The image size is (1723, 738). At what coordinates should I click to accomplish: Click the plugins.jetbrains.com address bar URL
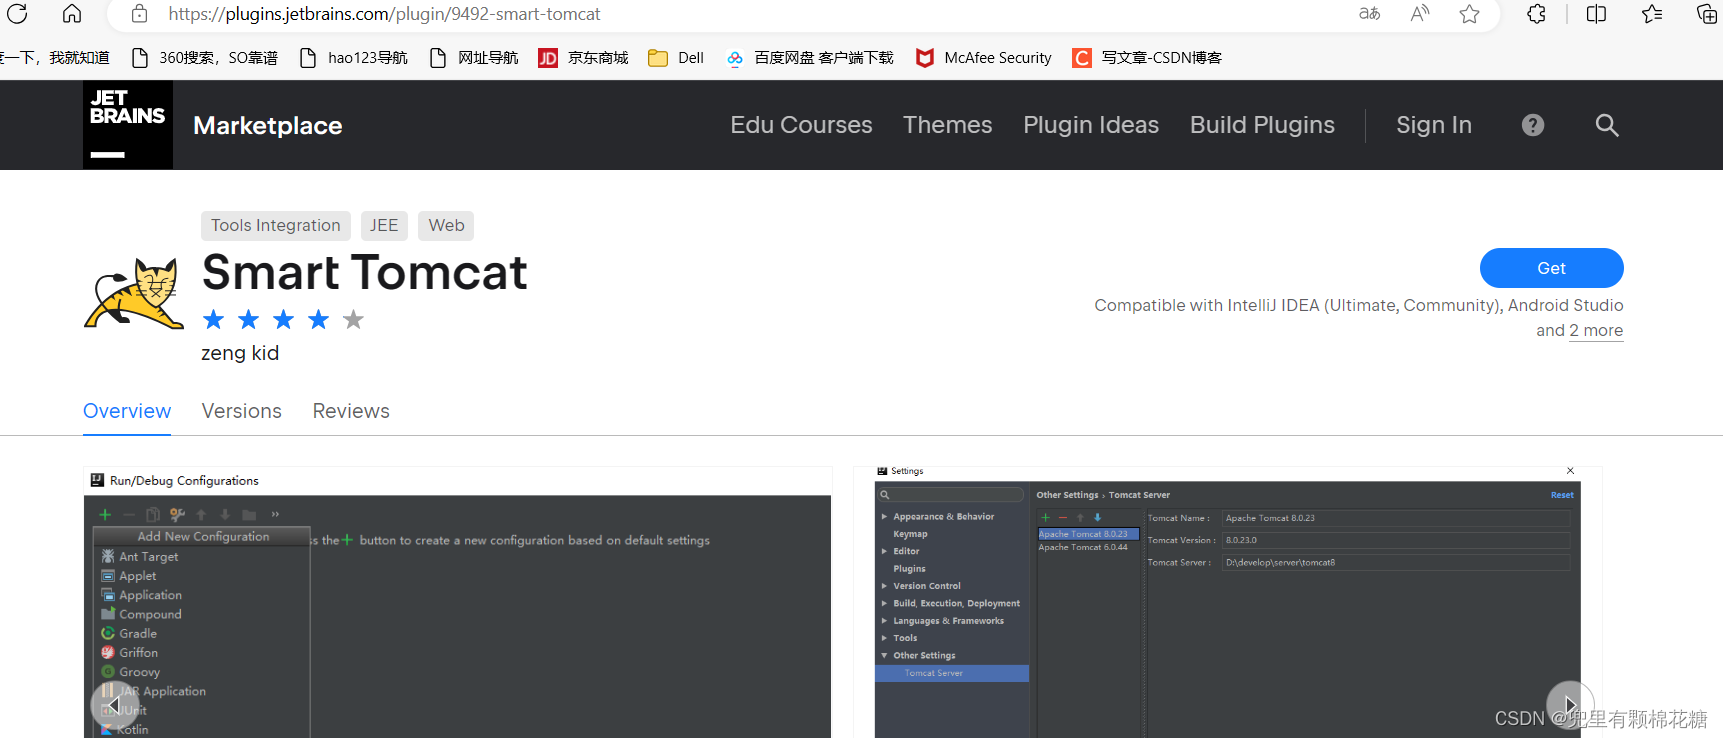pos(384,14)
